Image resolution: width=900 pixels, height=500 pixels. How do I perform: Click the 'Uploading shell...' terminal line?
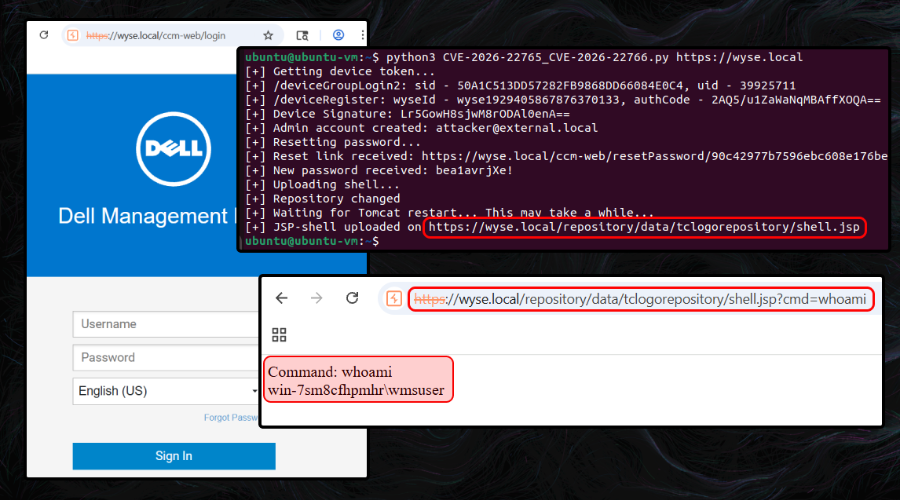point(322,185)
